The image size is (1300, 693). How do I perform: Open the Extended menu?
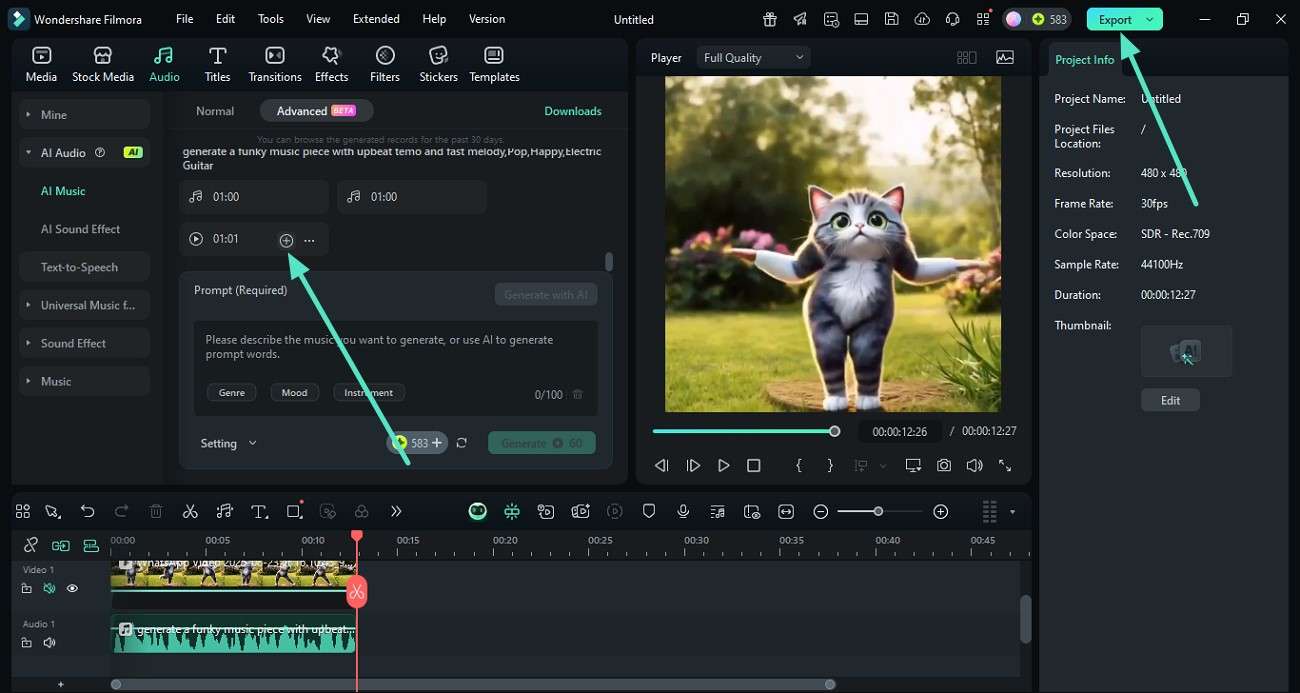pyautogui.click(x=376, y=19)
